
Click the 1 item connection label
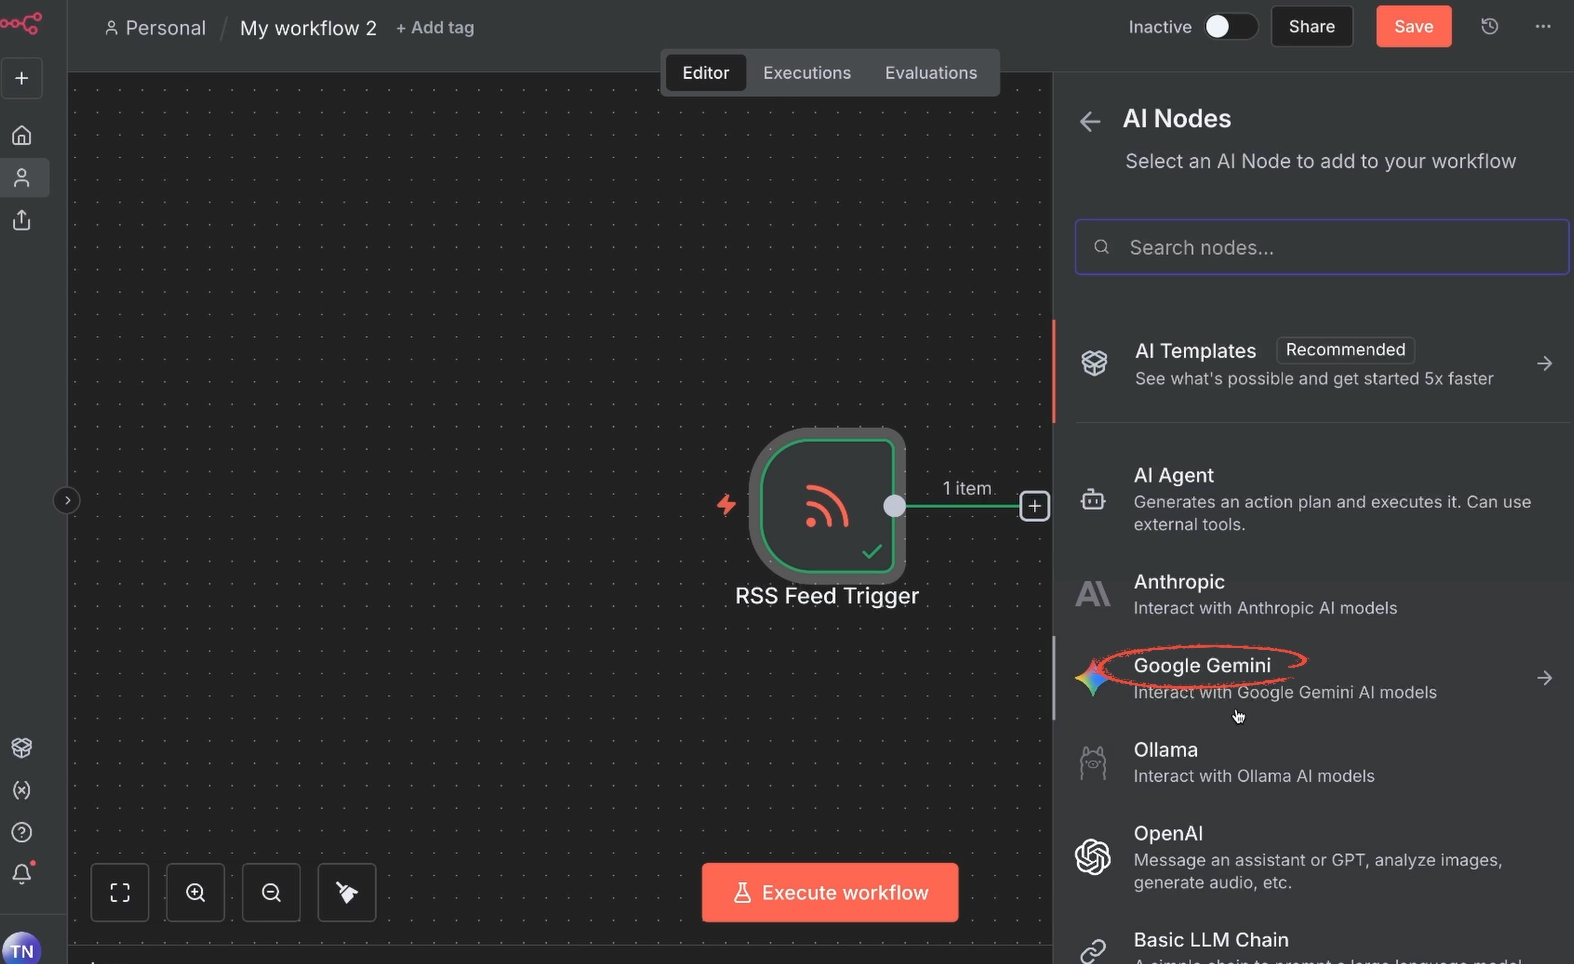967,488
